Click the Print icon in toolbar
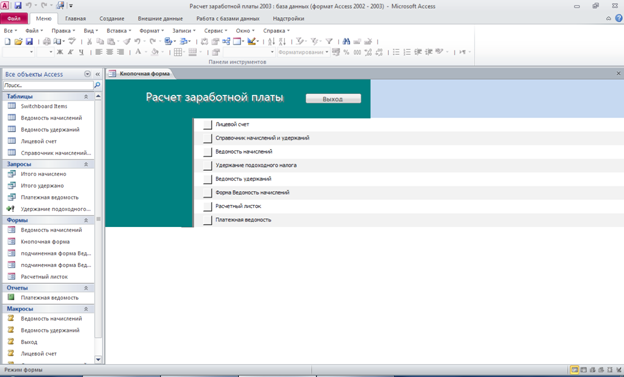 pyautogui.click(x=47, y=41)
